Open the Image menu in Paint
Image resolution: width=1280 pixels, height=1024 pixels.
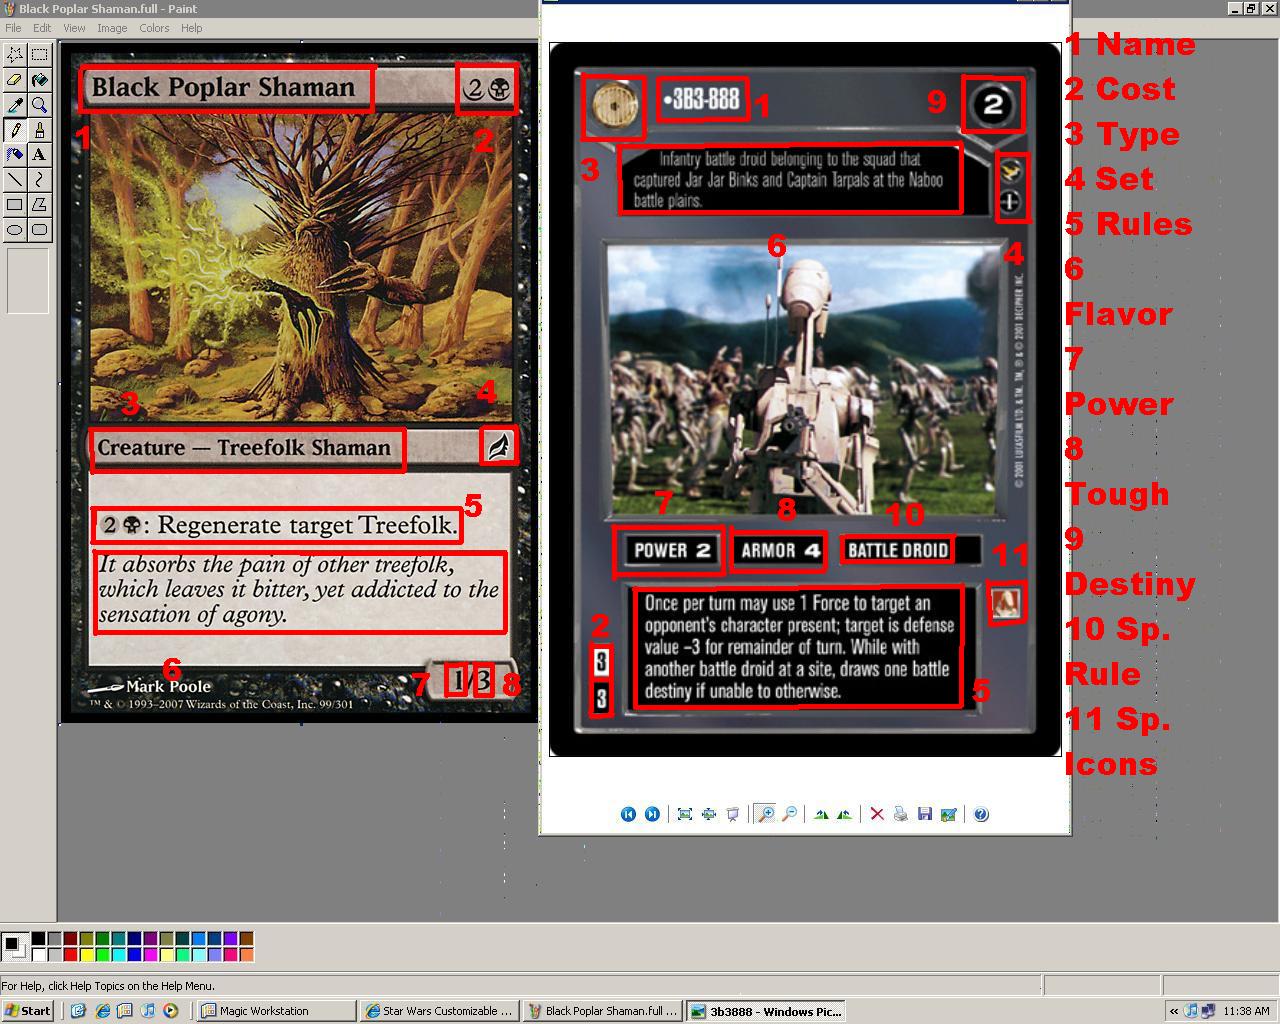[x=112, y=28]
